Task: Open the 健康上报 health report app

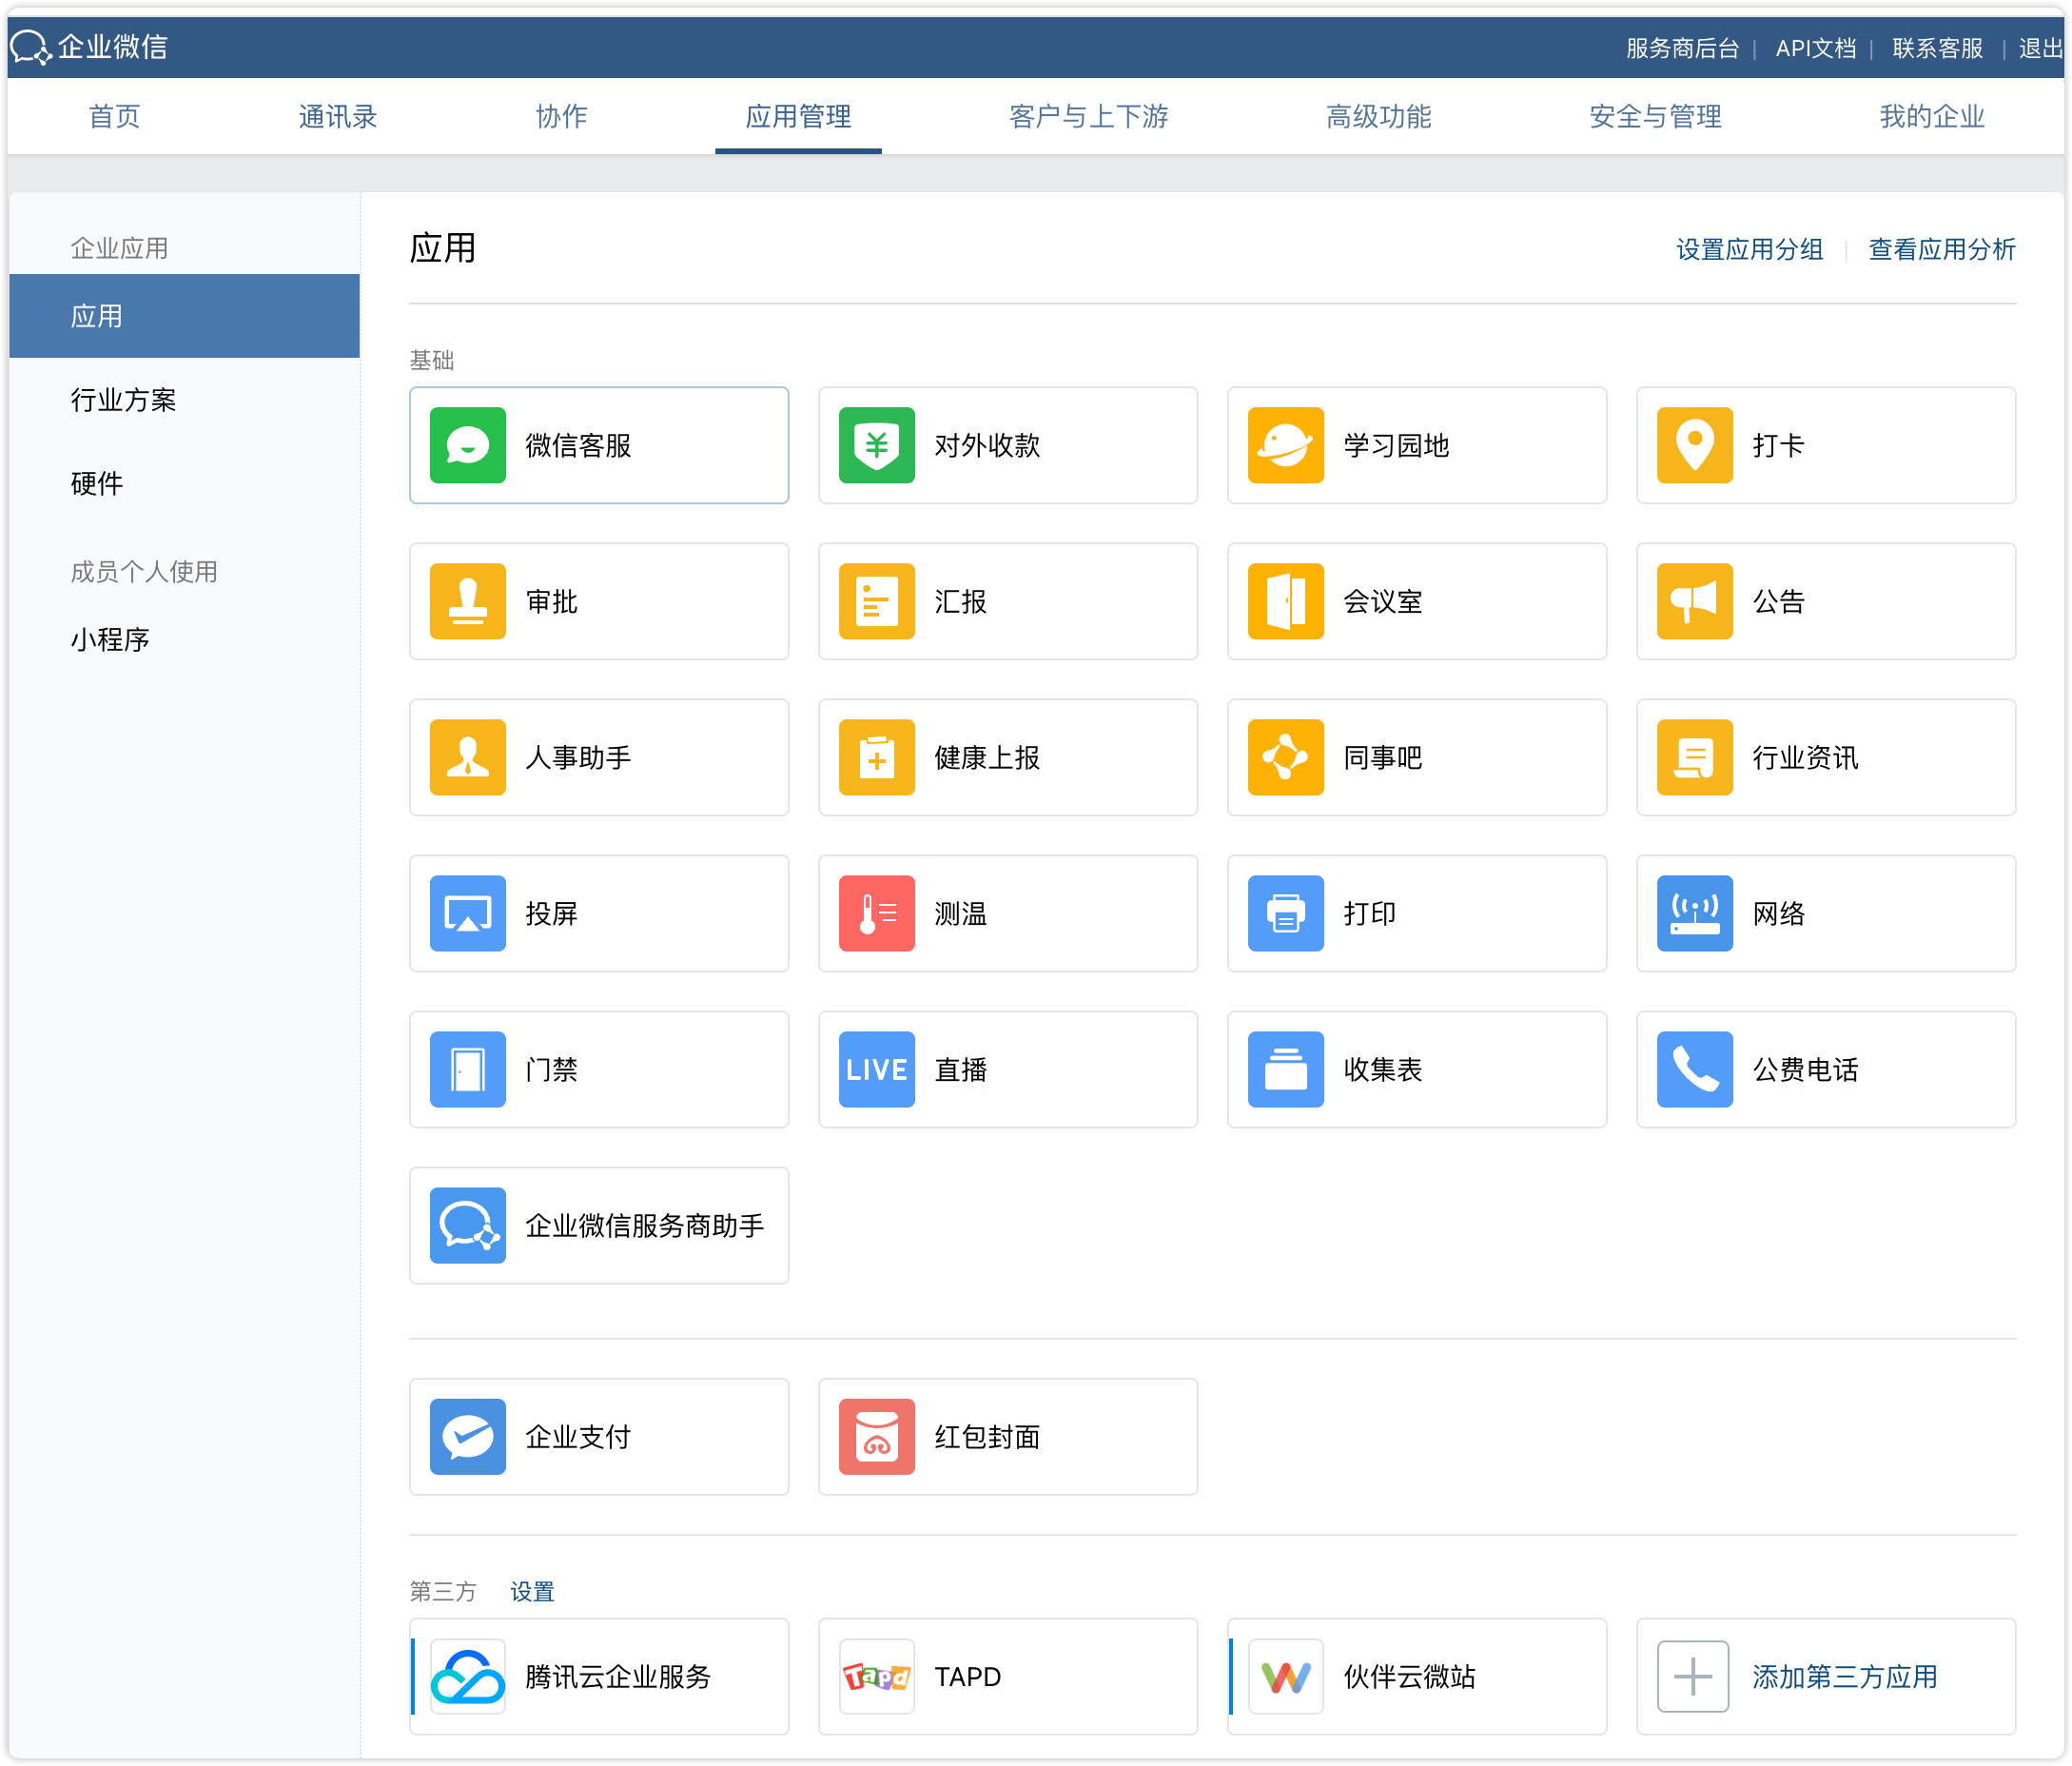Action: [x=1007, y=758]
